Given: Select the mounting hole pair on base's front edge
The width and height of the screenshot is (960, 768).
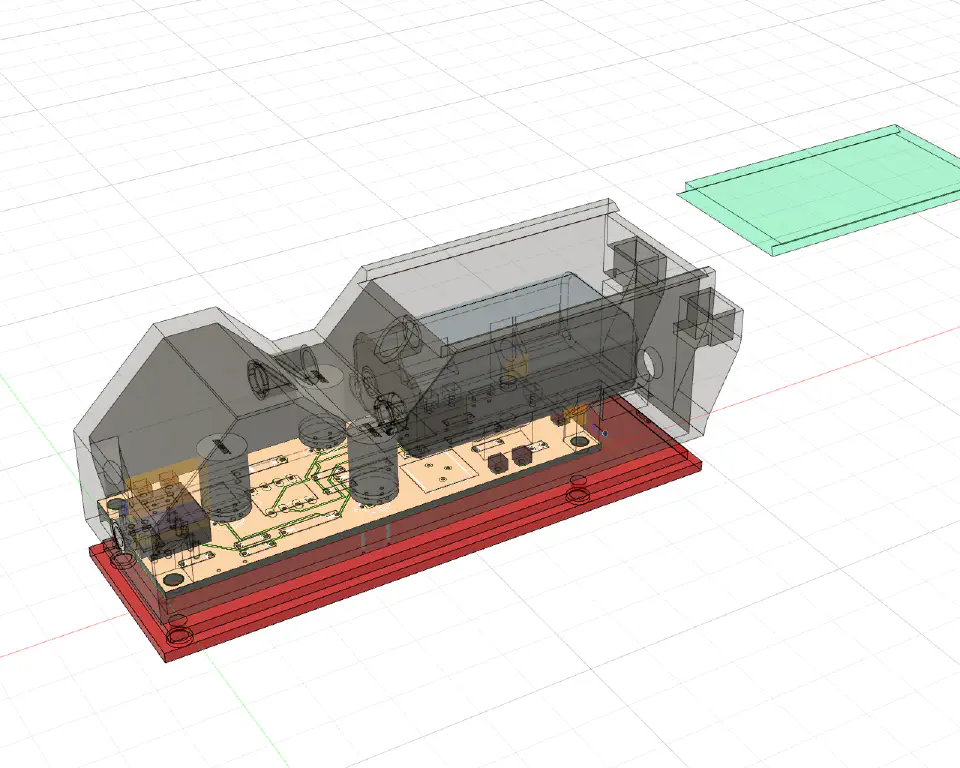Looking at the screenshot, I should point(577,489).
